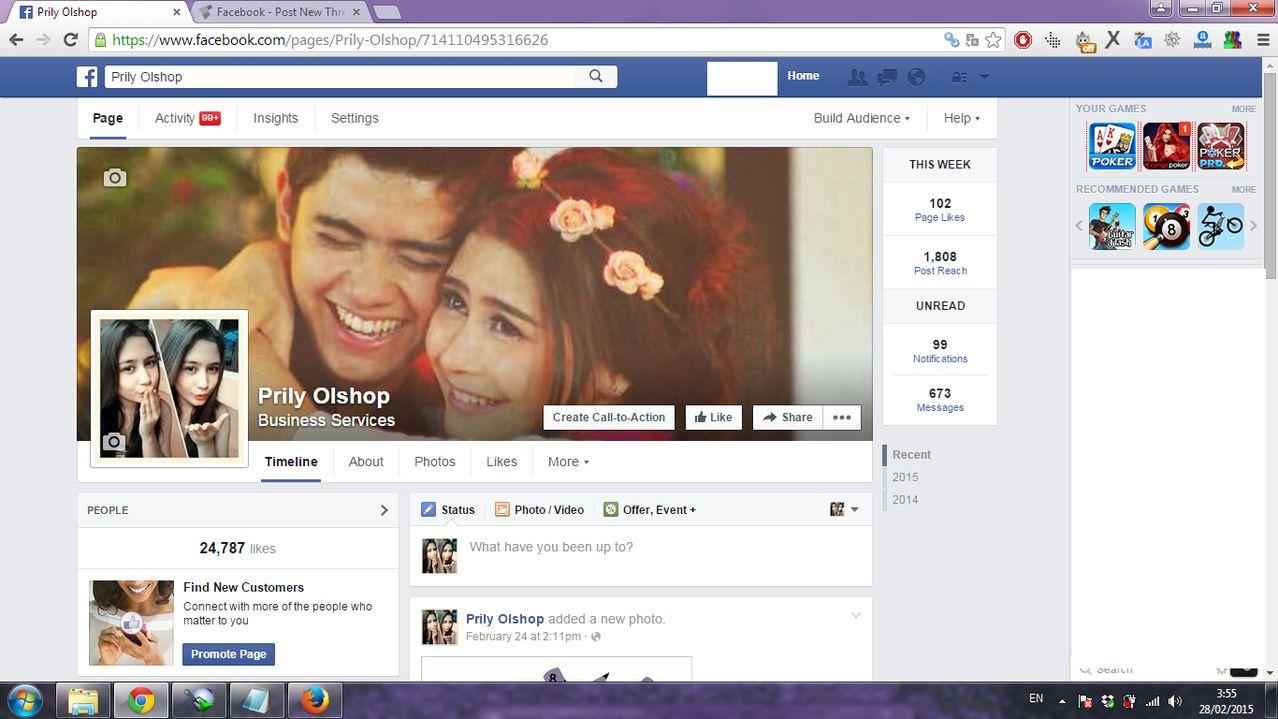Expand the More tab dropdown
Screen dimensions: 1278x719
568,462
